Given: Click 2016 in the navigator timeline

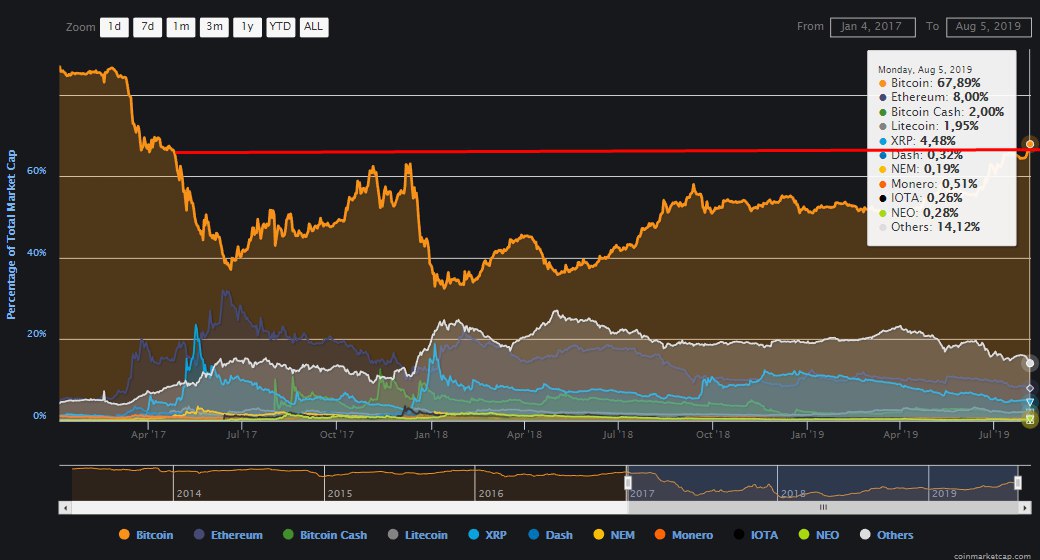Looking at the screenshot, I should tap(491, 494).
